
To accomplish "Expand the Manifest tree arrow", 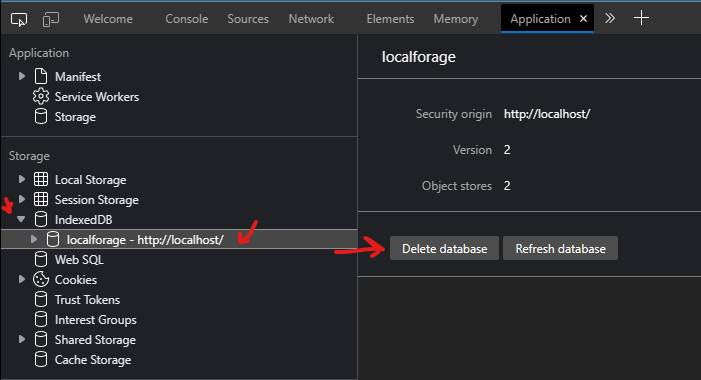I will click(21, 76).
